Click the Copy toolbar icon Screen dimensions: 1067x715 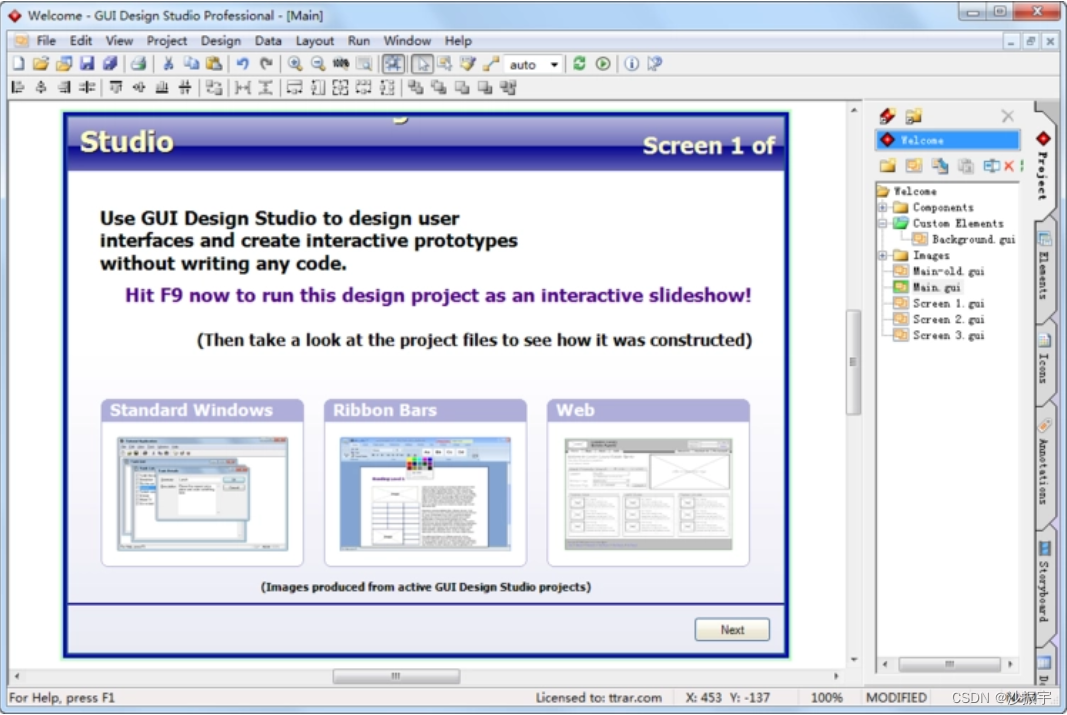191,64
